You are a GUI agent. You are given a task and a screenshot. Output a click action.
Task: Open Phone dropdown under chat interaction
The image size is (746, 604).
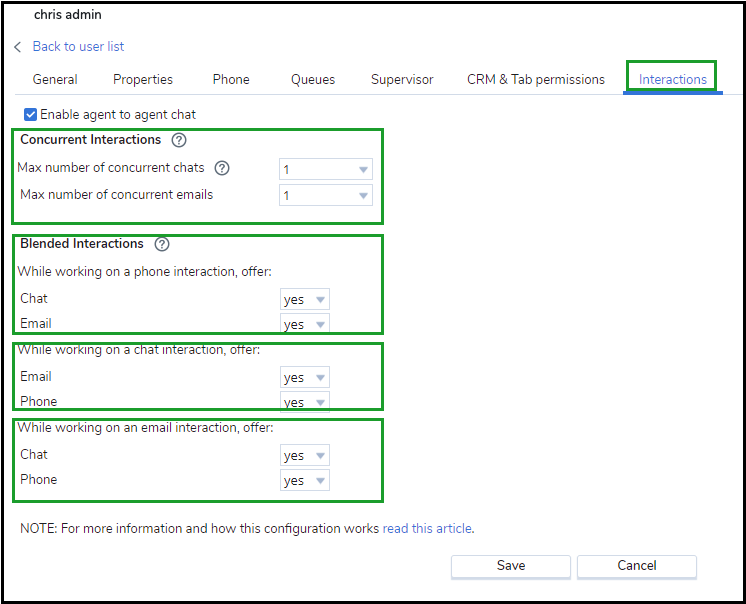[304, 402]
